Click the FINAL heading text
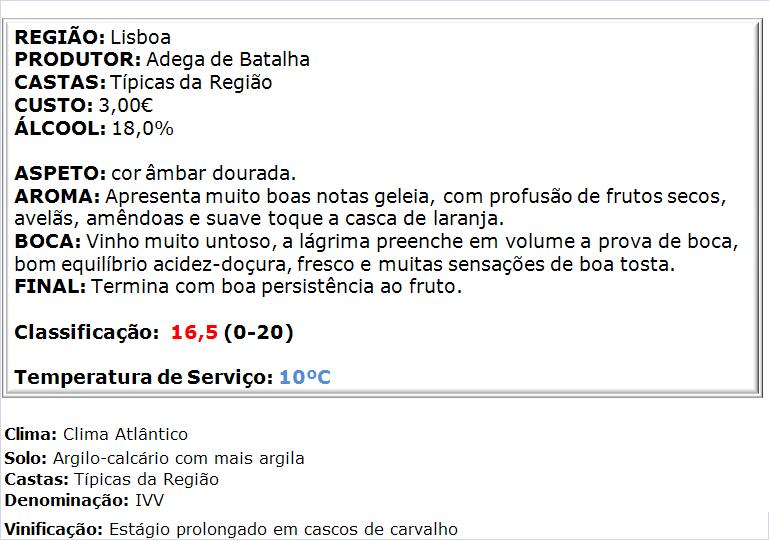769x540 pixels. [x=50, y=286]
